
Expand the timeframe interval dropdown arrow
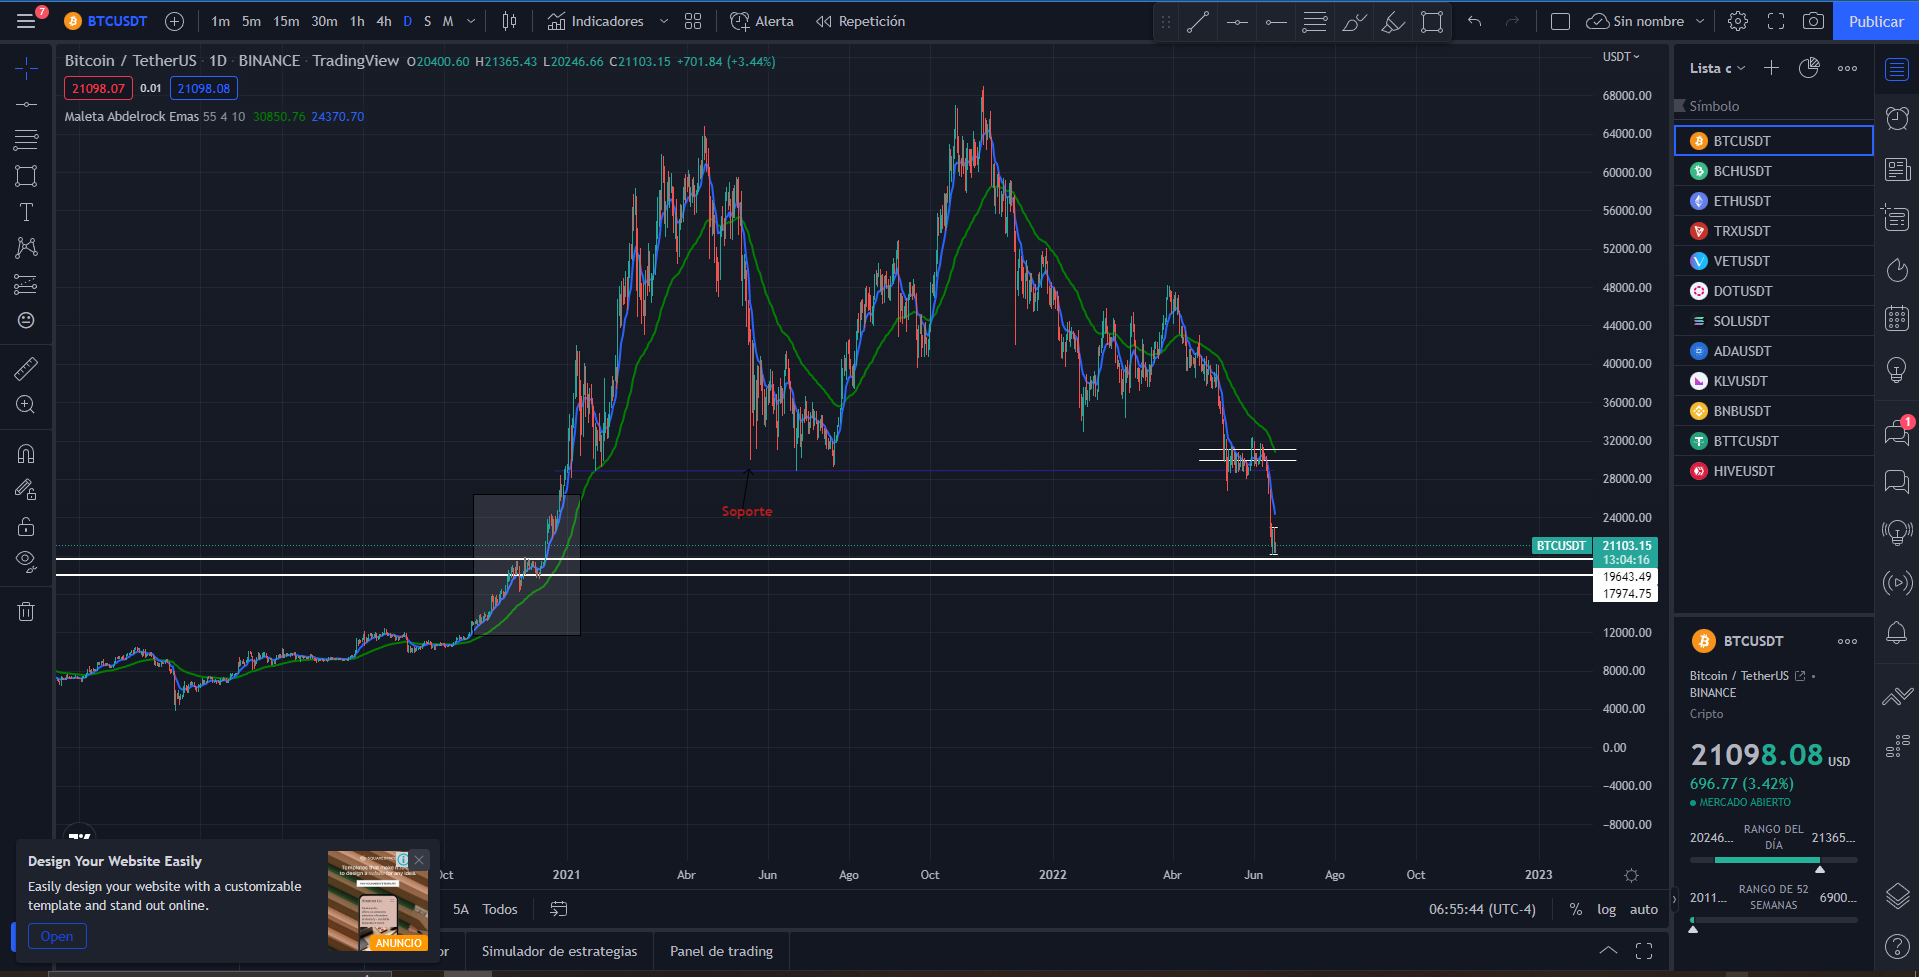(471, 21)
